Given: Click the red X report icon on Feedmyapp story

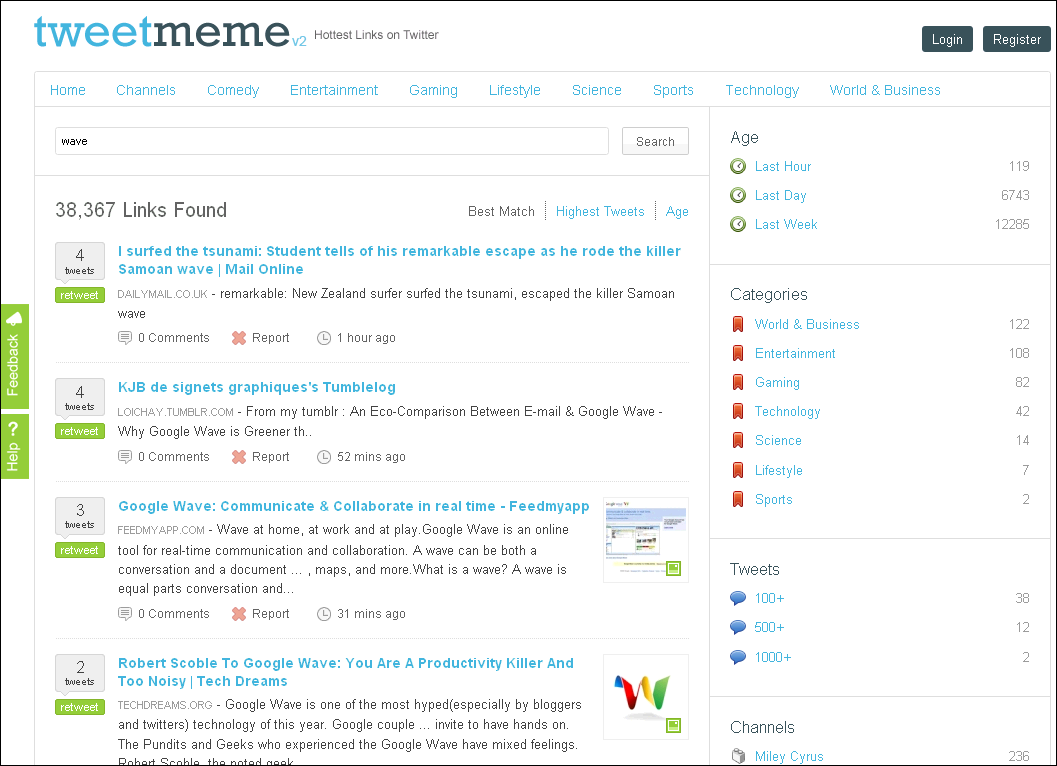Looking at the screenshot, I should [x=239, y=614].
